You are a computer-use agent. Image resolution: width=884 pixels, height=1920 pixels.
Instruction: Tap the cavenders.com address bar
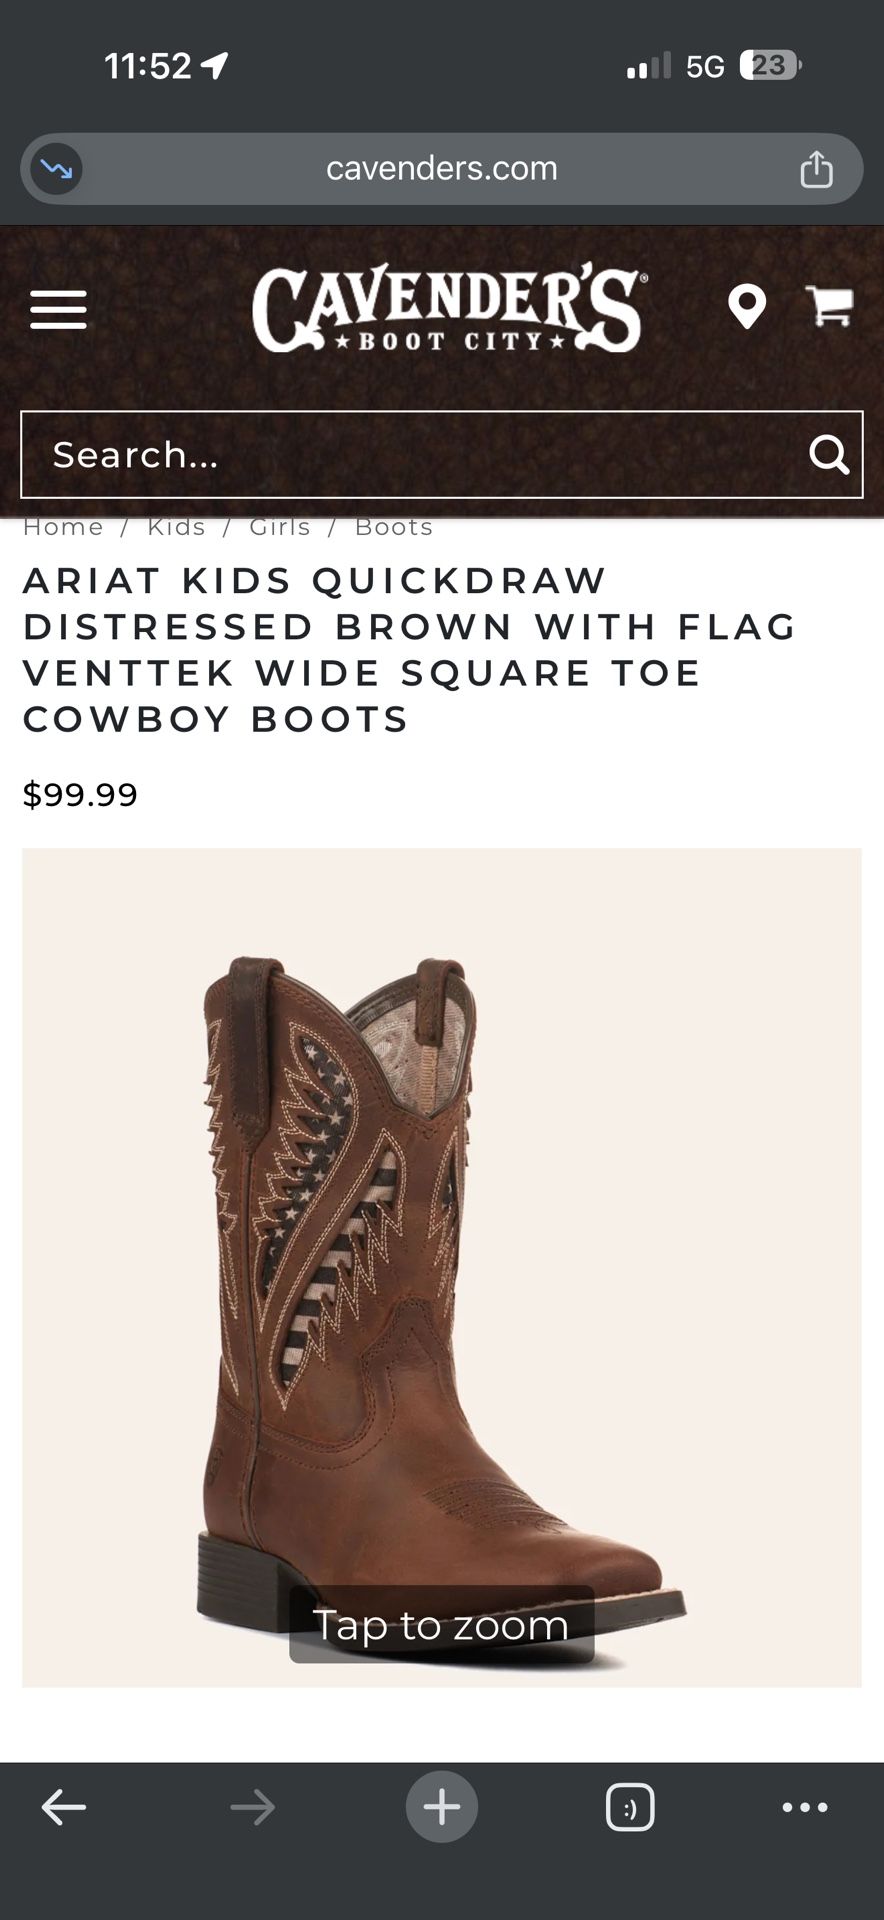pos(442,169)
